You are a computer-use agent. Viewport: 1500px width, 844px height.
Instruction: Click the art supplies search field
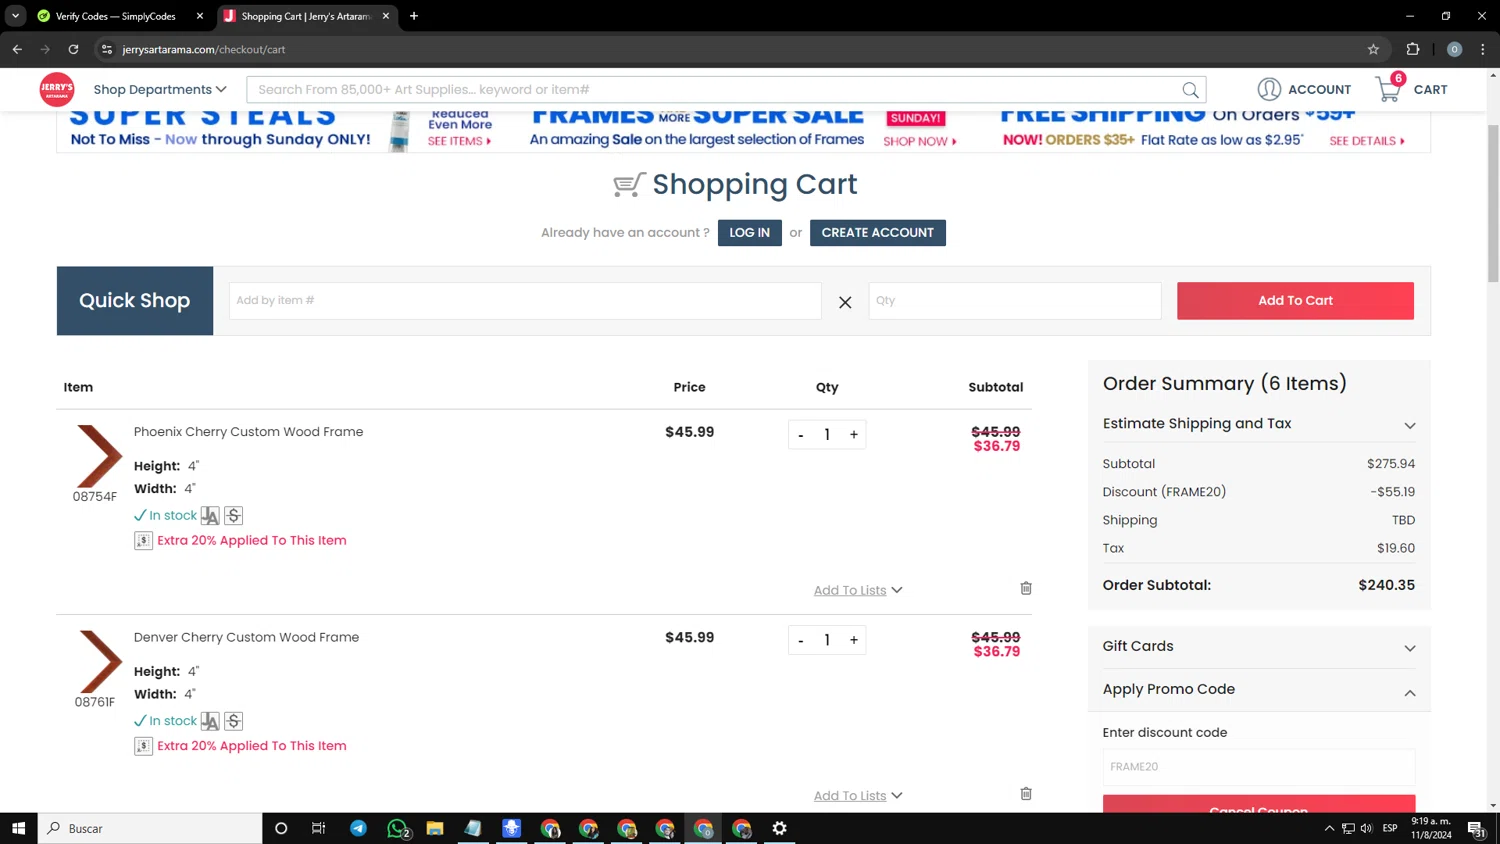726,90
